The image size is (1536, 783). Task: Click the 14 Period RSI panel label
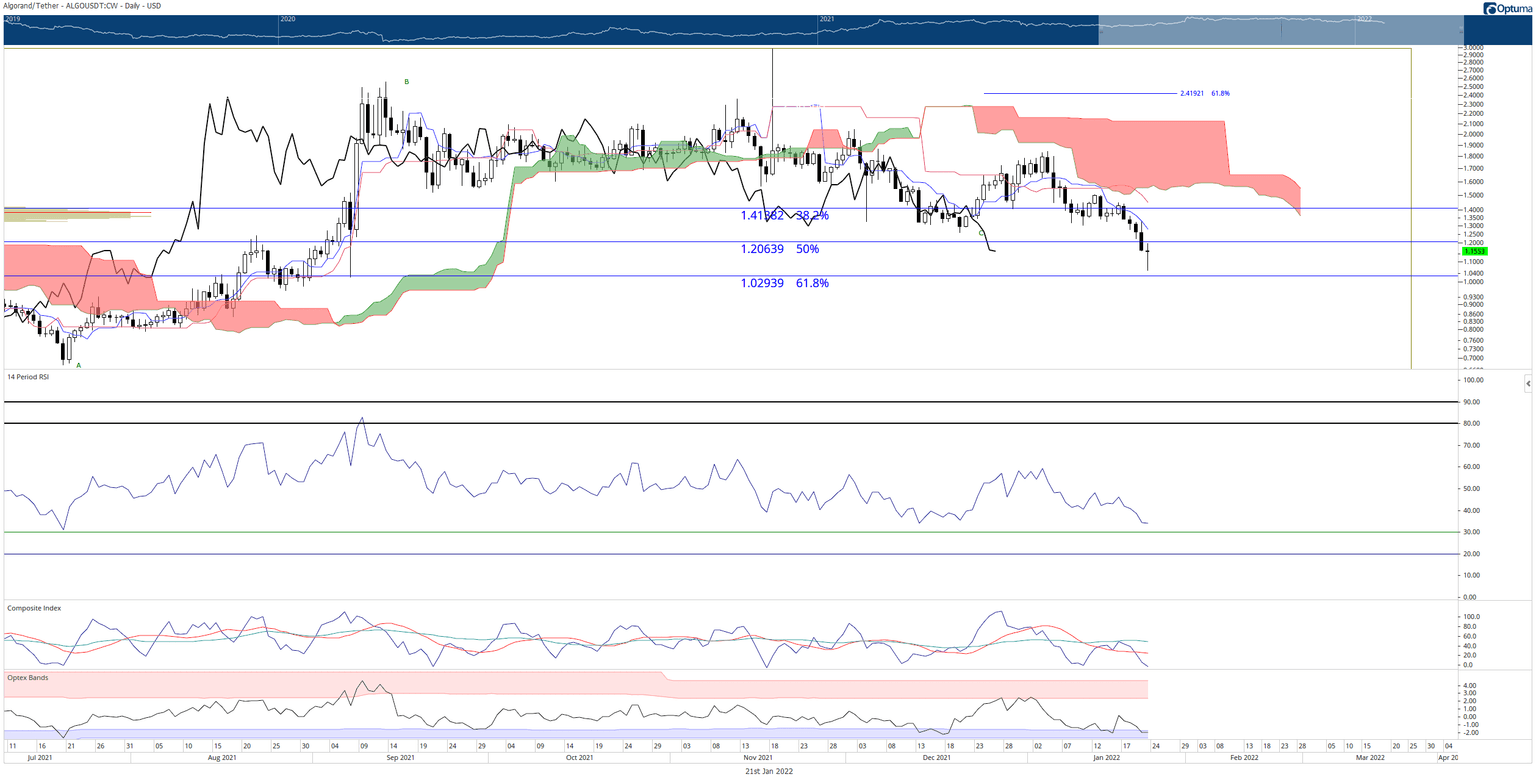click(29, 376)
